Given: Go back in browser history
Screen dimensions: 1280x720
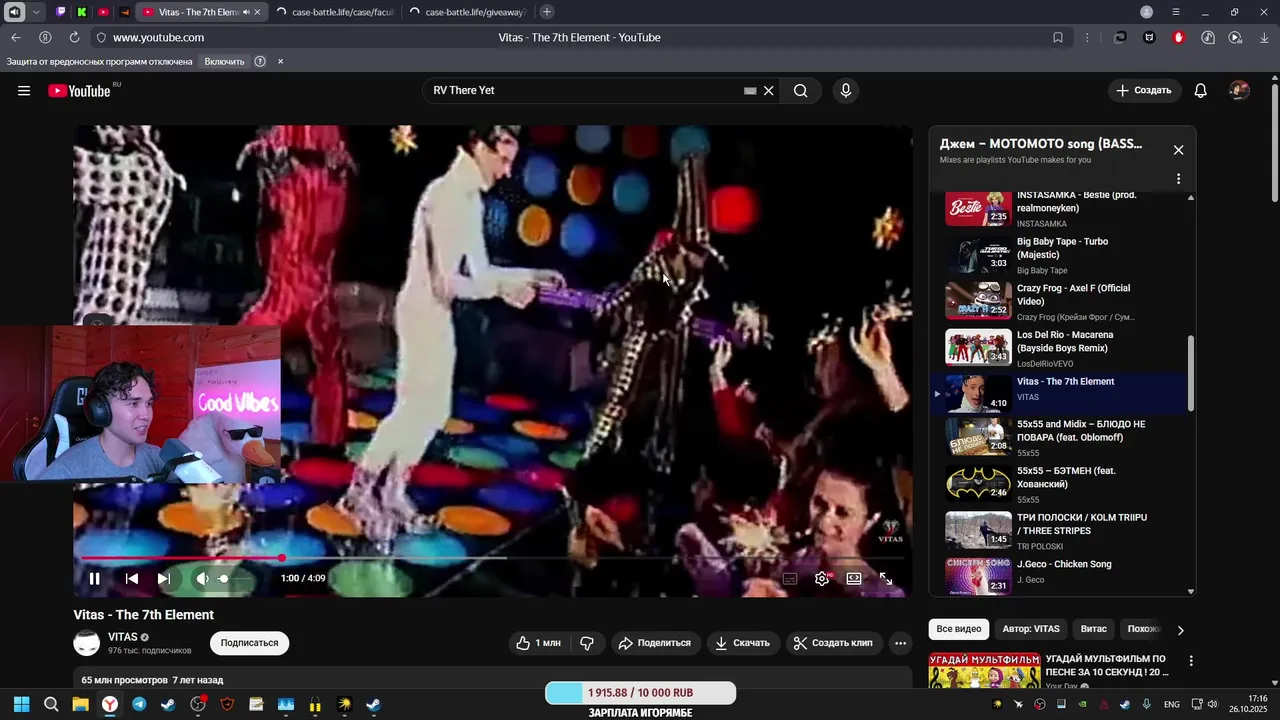Looking at the screenshot, I should click(x=16, y=37).
